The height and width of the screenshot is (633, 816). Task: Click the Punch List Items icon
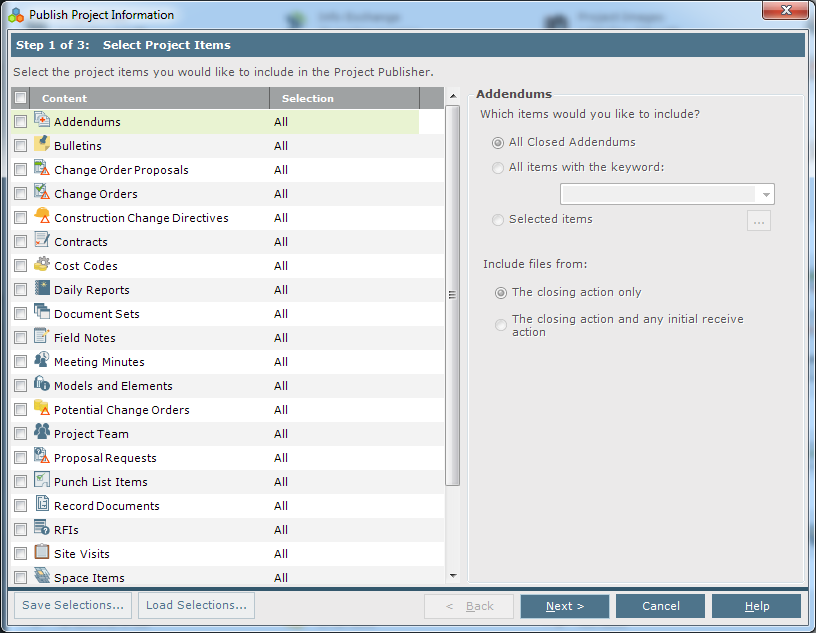coord(42,479)
